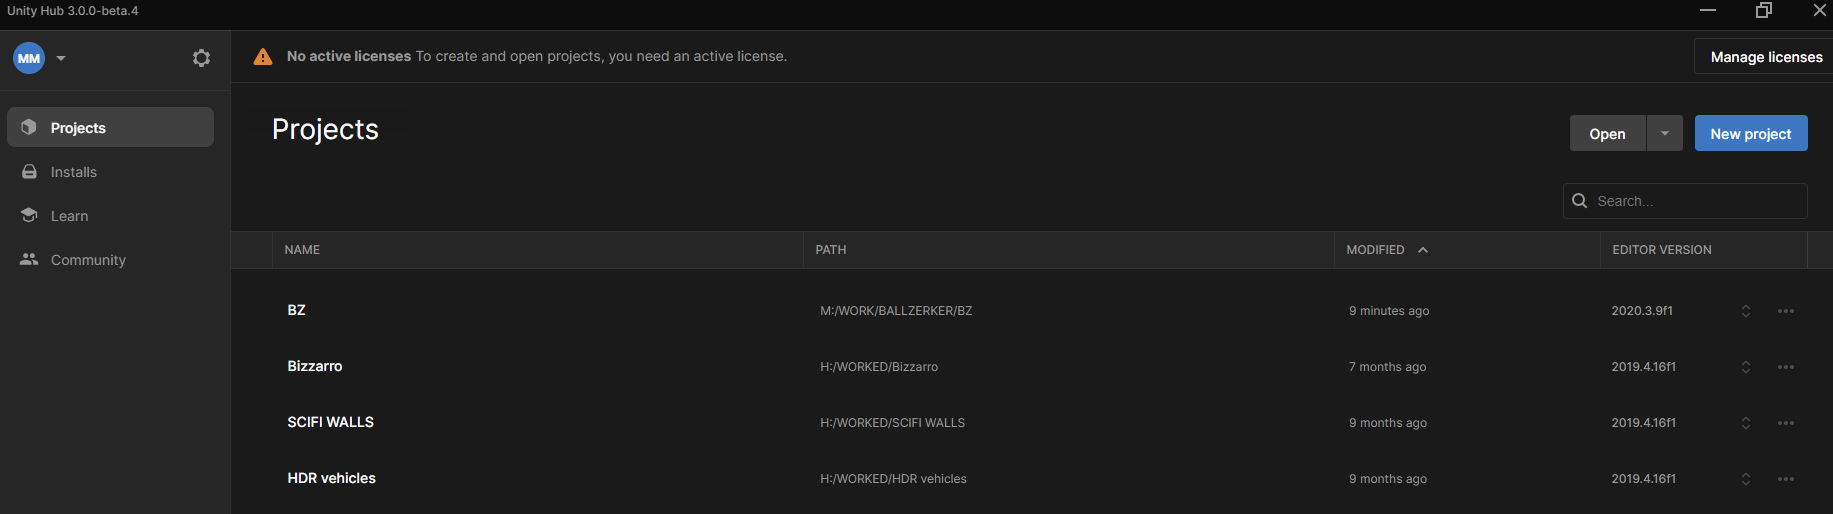Click the Community people icon

point(29,259)
